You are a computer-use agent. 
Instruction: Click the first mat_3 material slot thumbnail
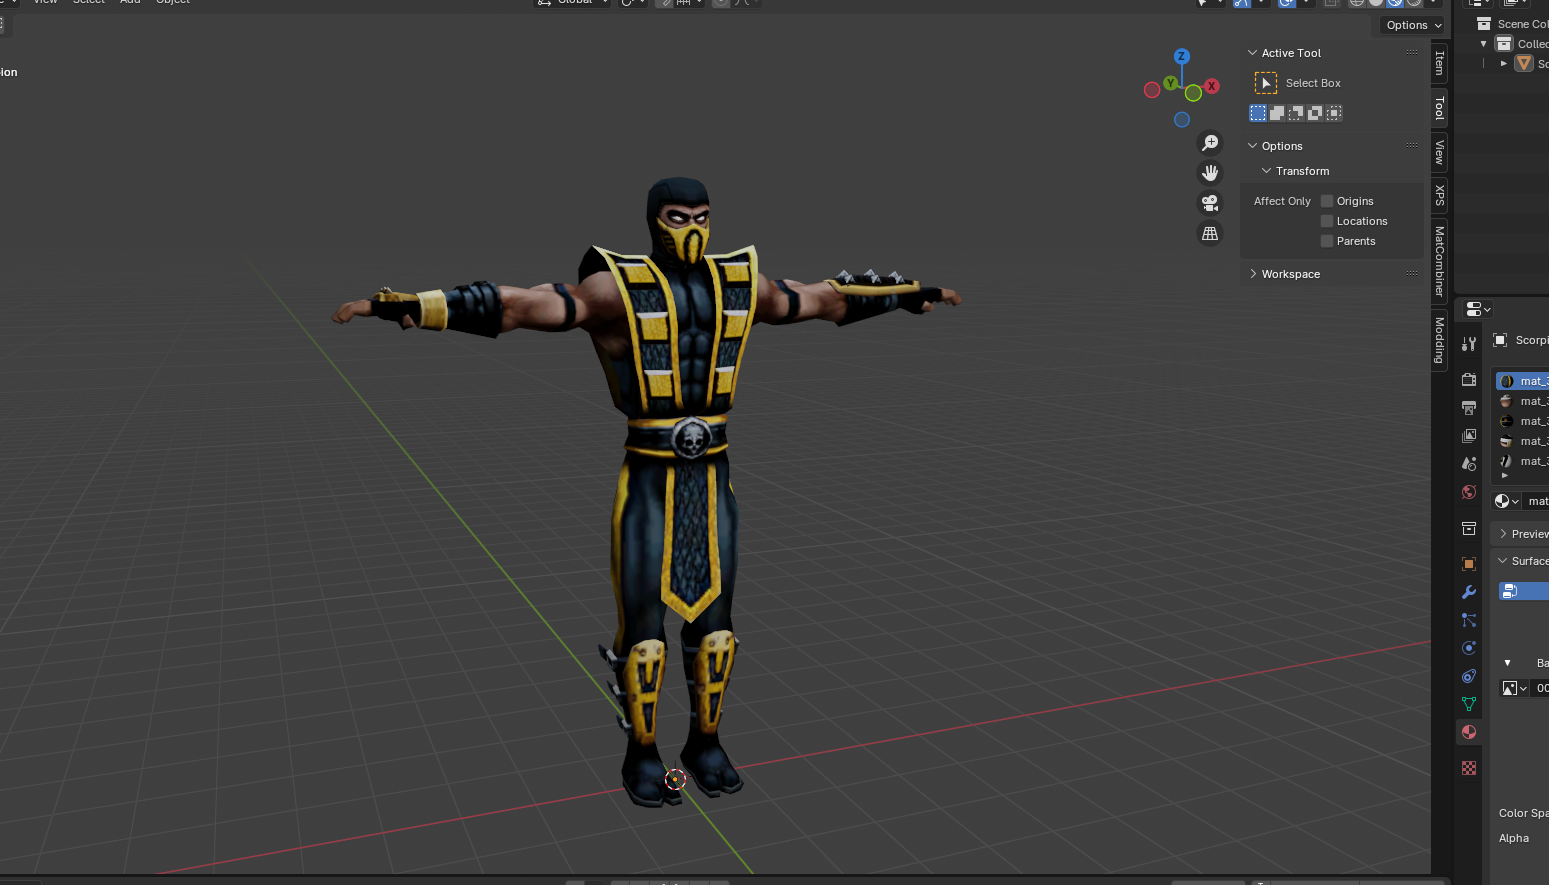click(1507, 380)
